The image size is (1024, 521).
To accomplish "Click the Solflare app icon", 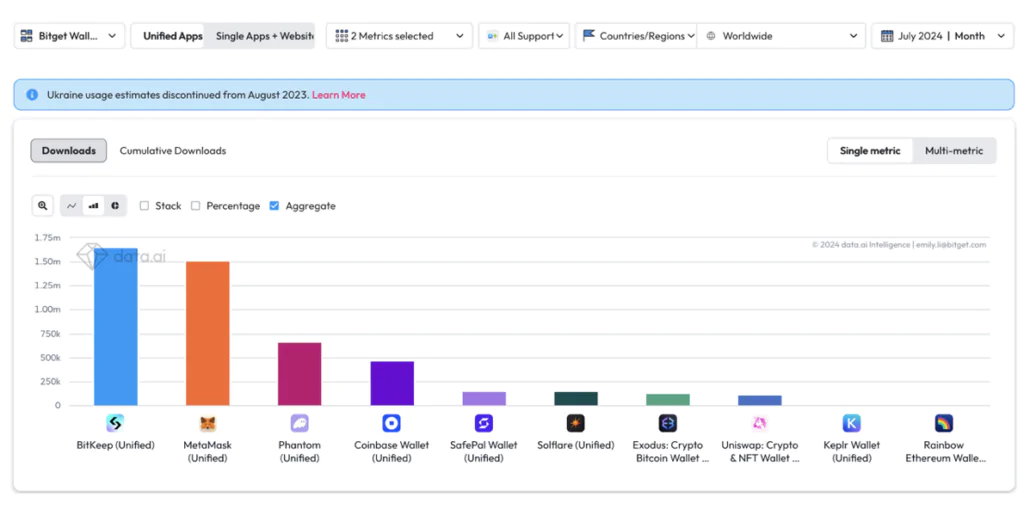I will click(x=575, y=423).
